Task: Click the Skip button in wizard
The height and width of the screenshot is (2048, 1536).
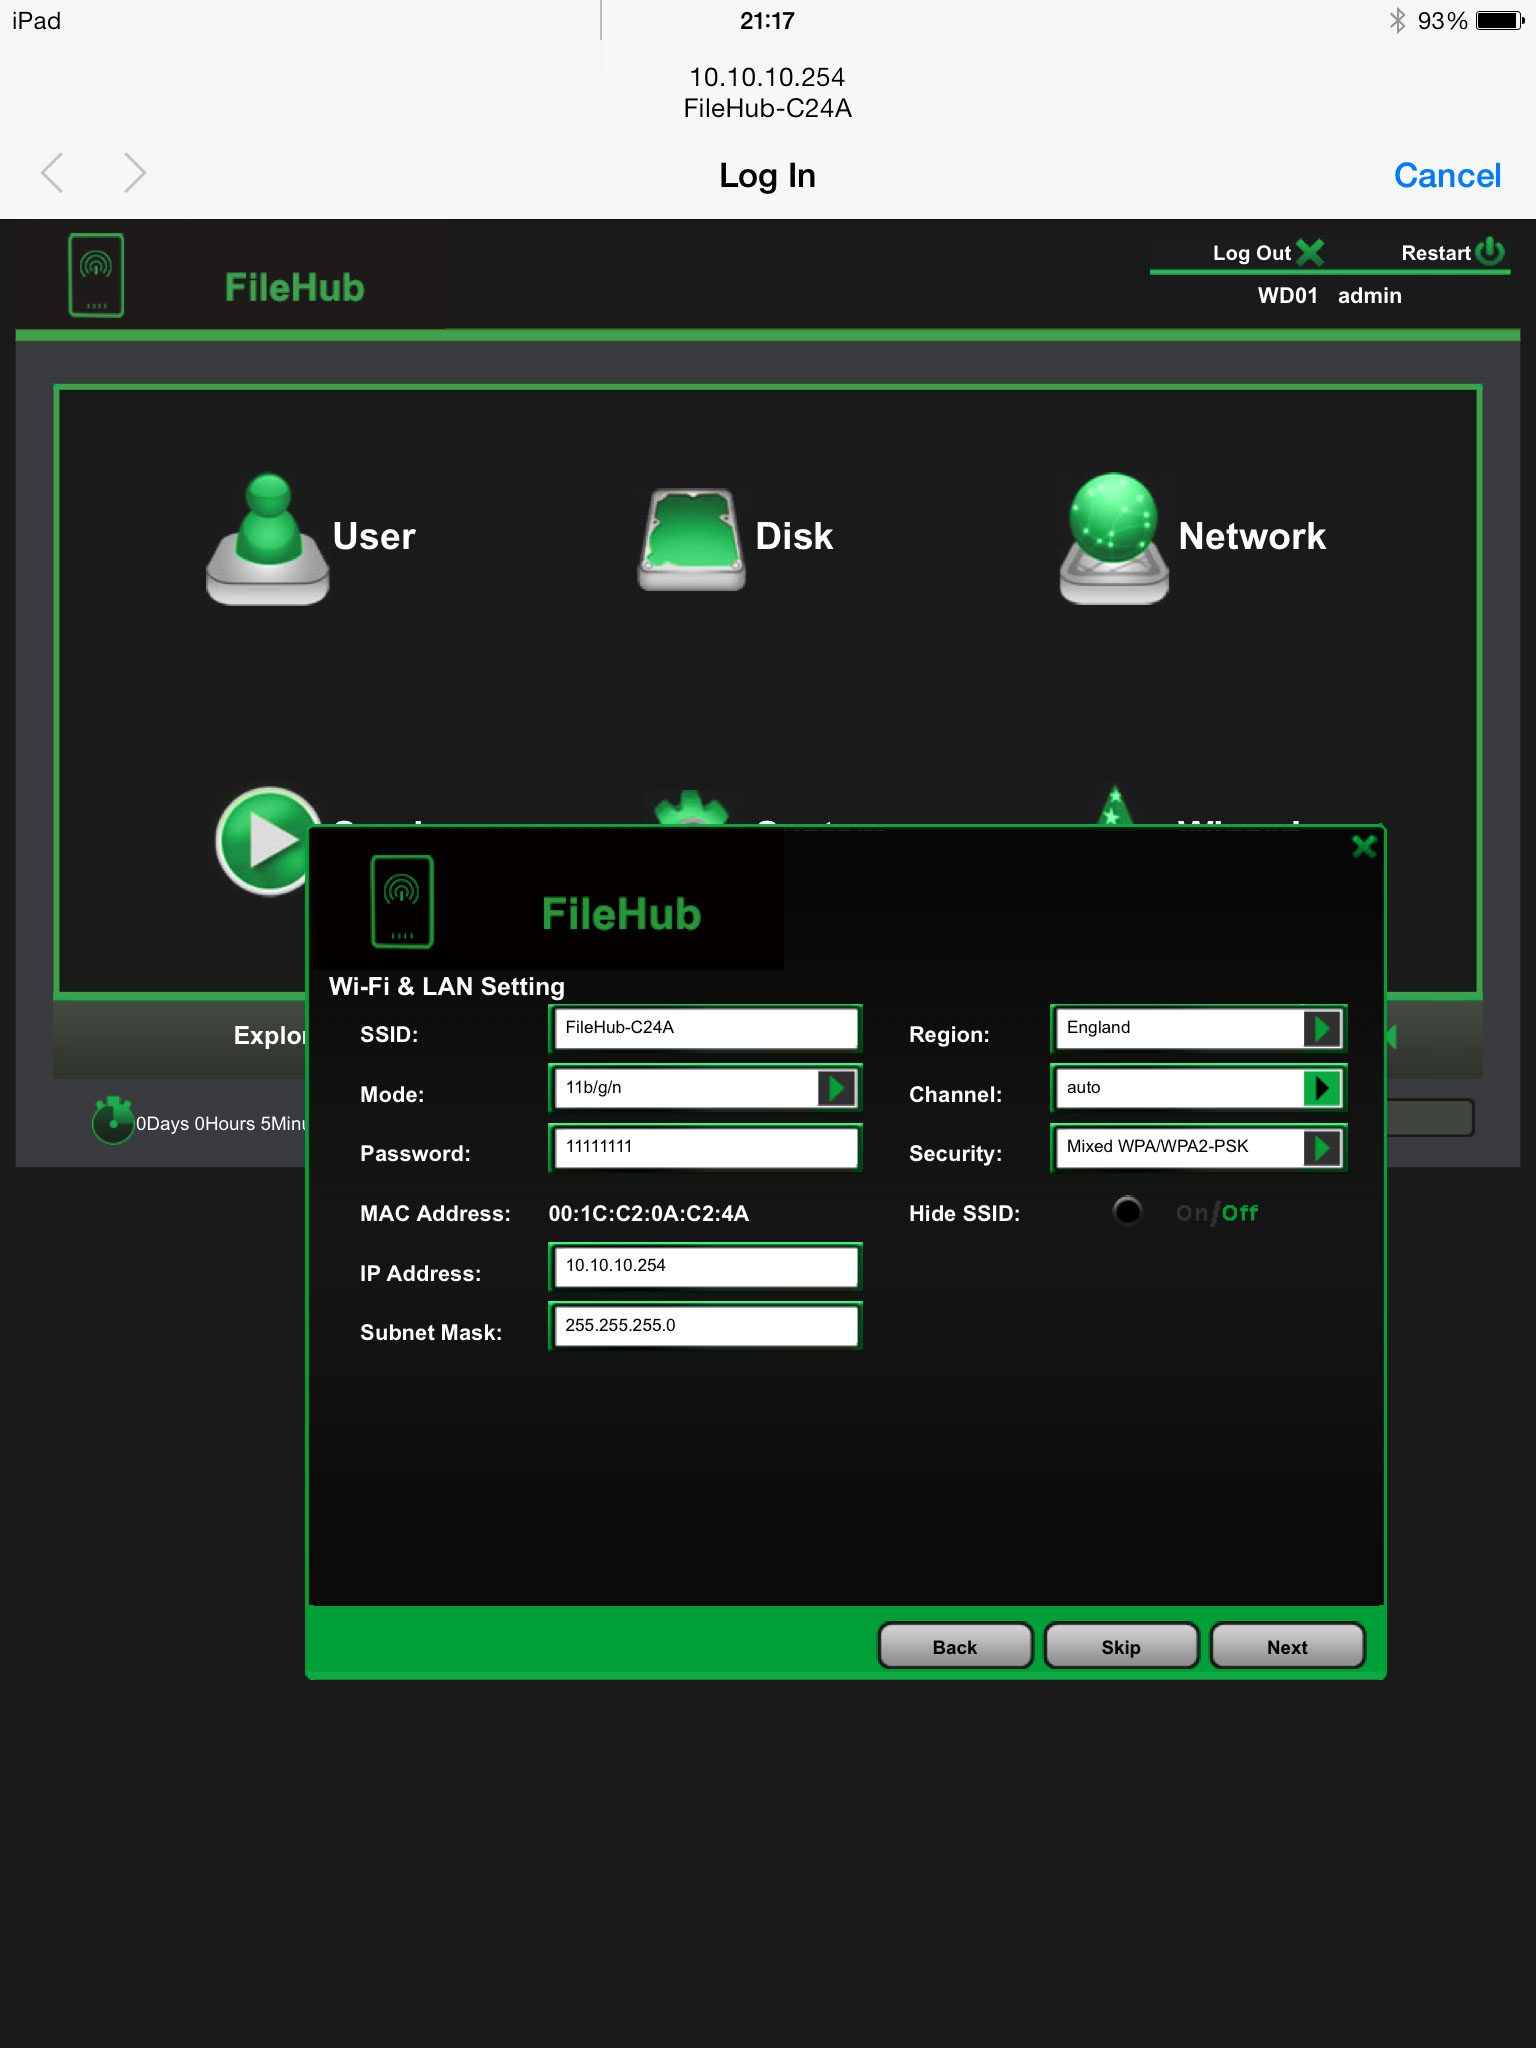Action: (x=1121, y=1646)
